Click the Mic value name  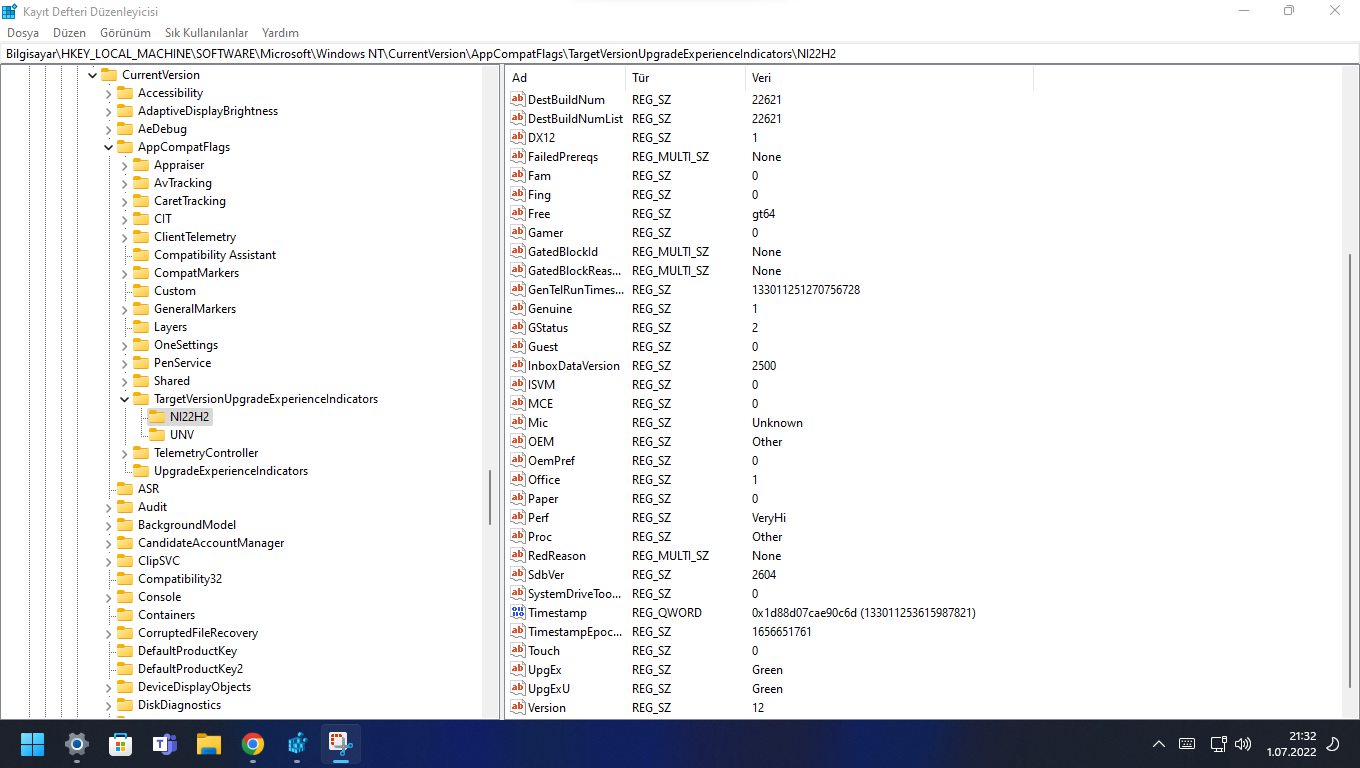pos(538,423)
